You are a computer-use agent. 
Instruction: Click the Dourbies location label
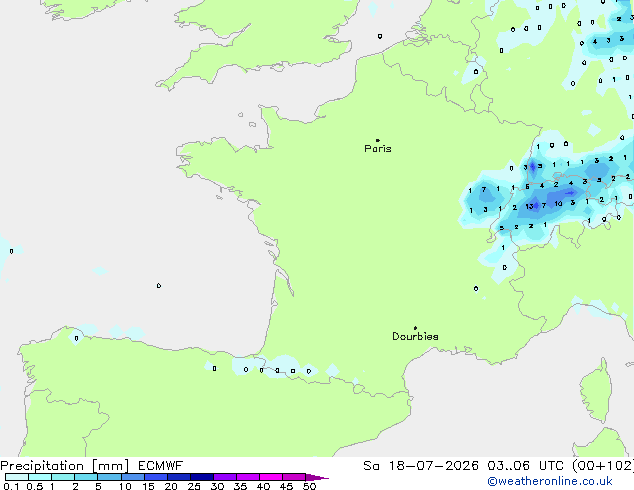click(x=415, y=336)
